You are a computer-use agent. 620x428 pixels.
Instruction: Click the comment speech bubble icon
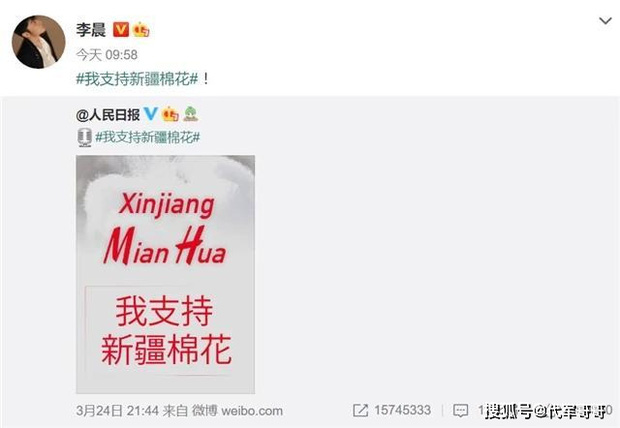pyautogui.click(x=460, y=411)
